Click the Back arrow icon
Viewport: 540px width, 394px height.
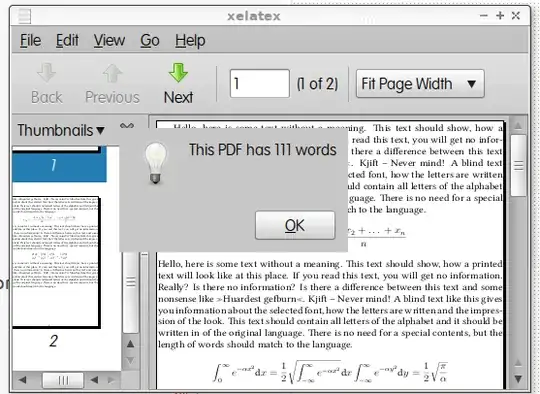pos(46,73)
